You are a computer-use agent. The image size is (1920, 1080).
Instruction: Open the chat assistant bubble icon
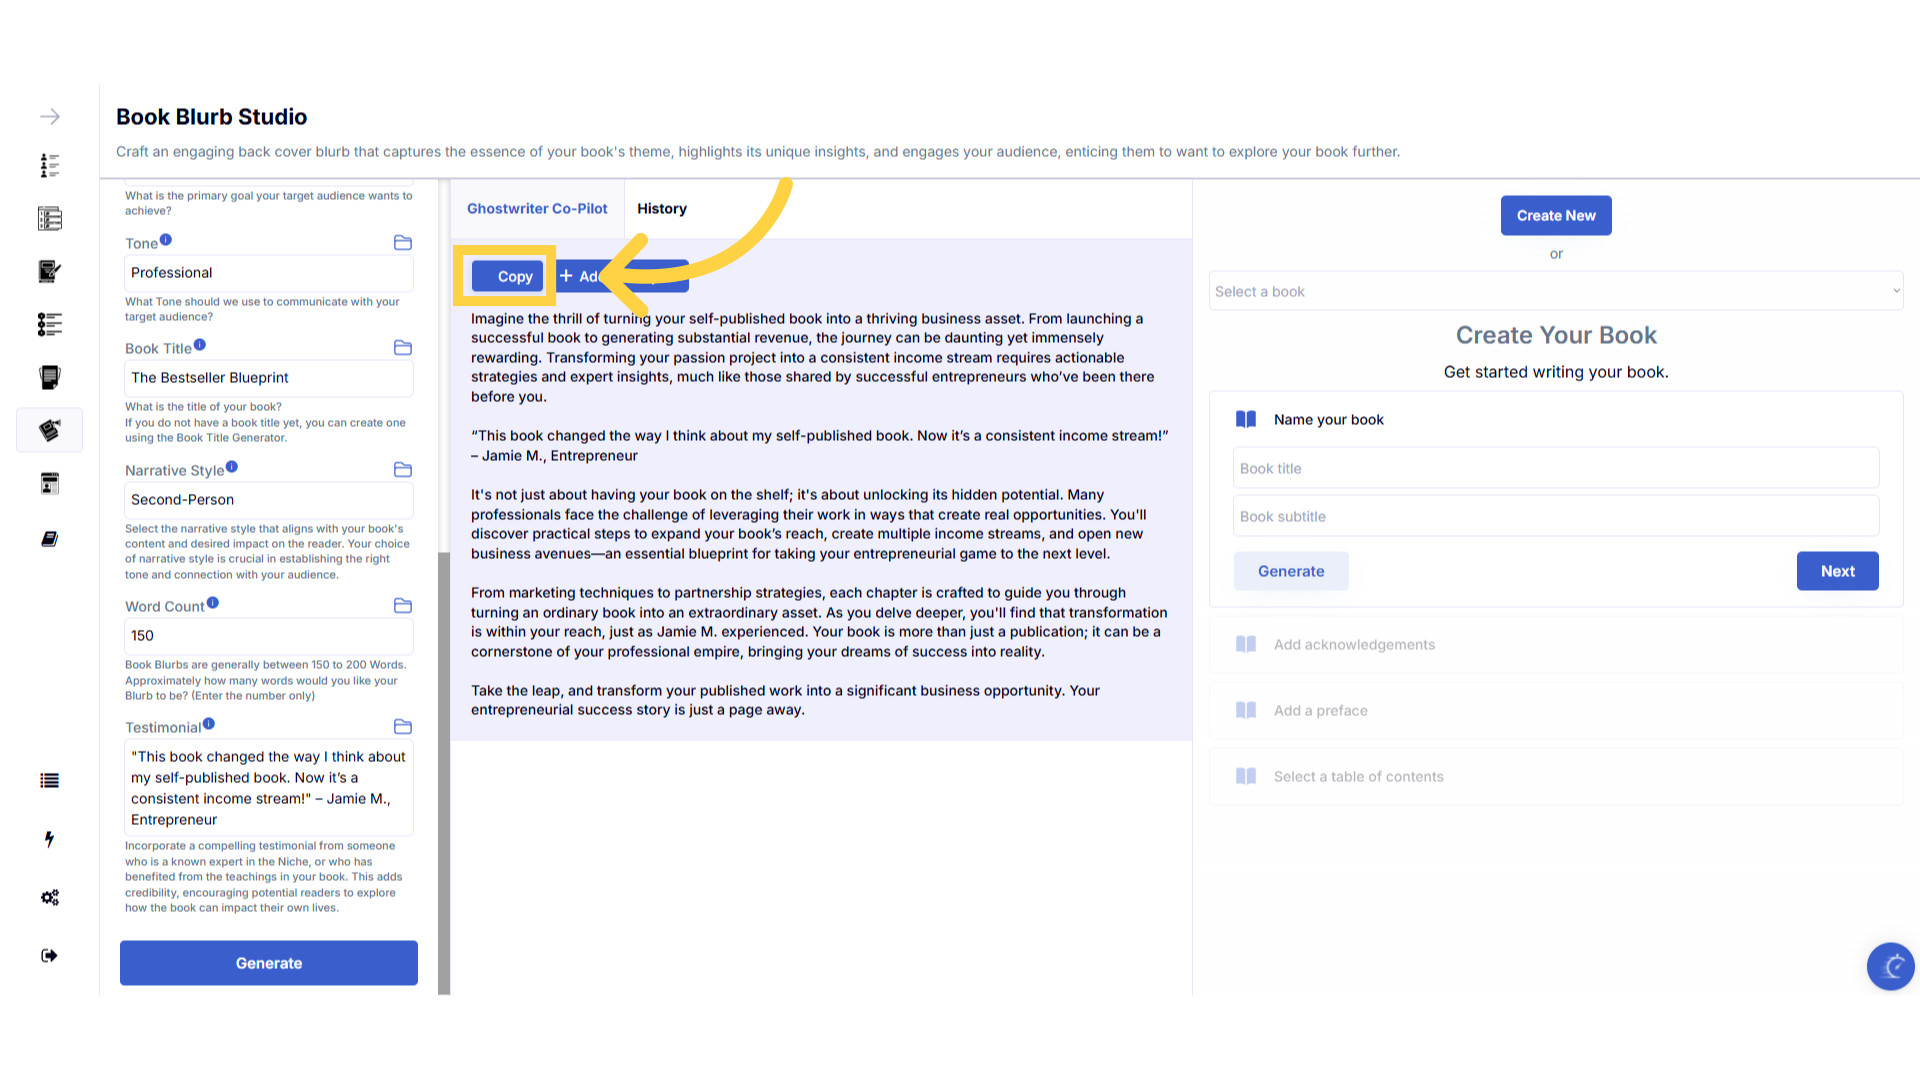tap(1890, 966)
